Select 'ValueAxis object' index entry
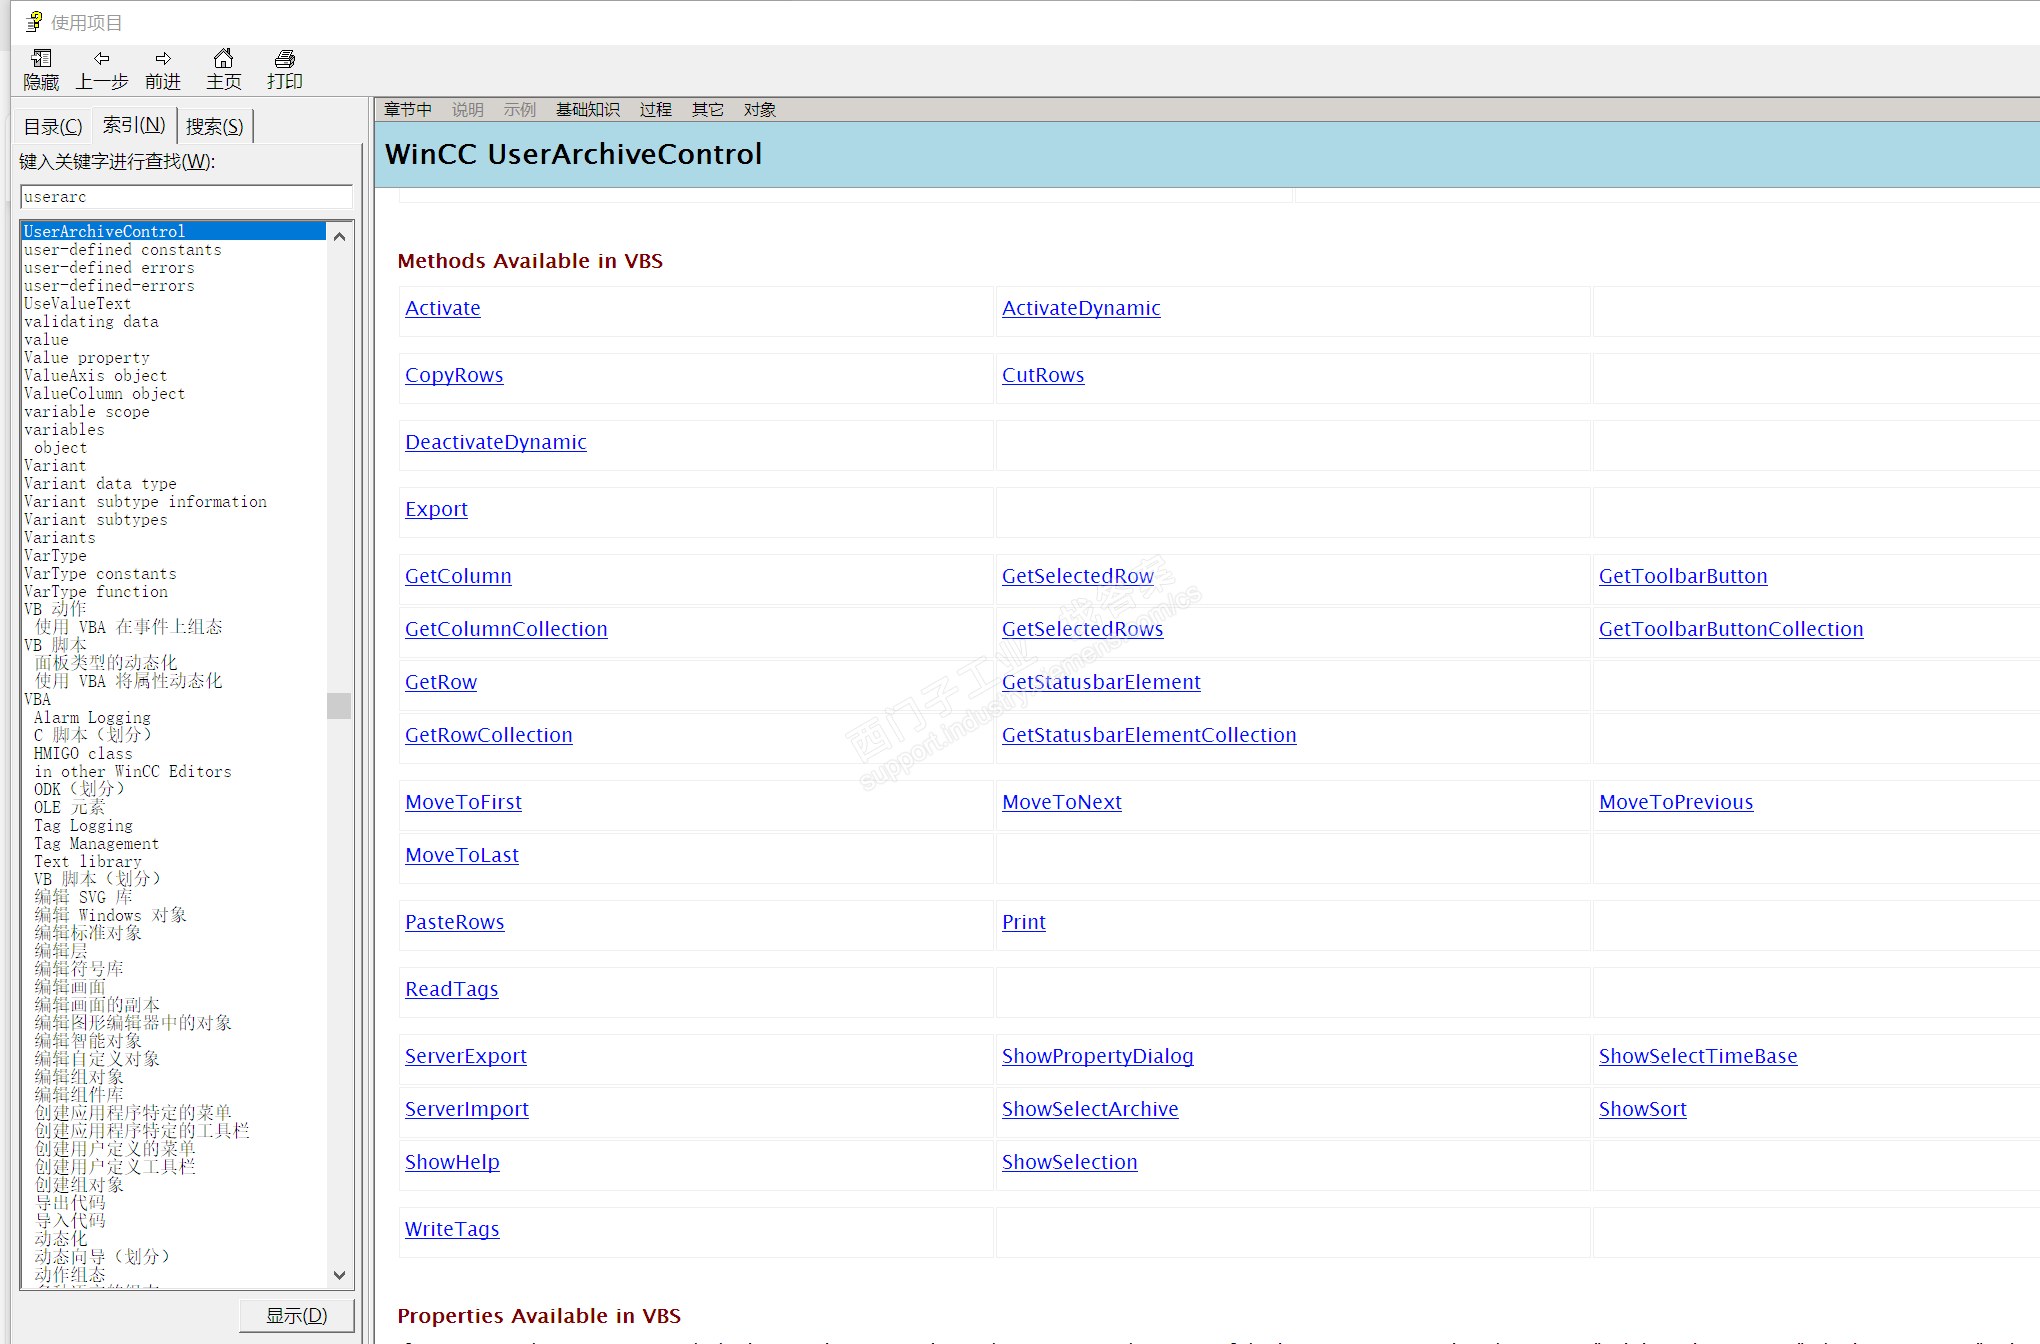 click(x=95, y=376)
